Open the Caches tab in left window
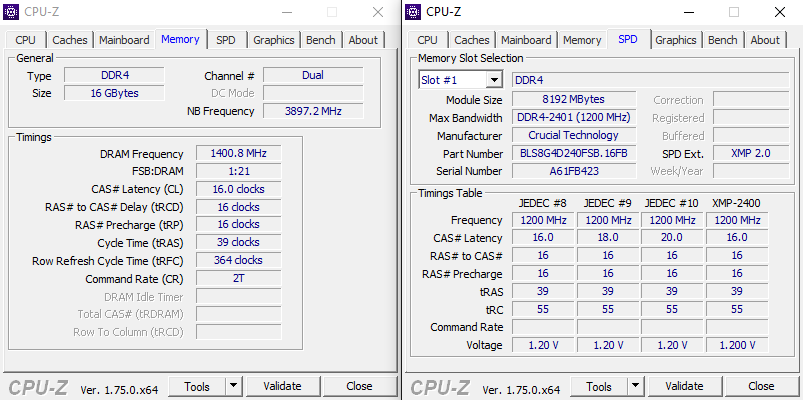Viewport: 803px width, 400px height. [x=70, y=40]
